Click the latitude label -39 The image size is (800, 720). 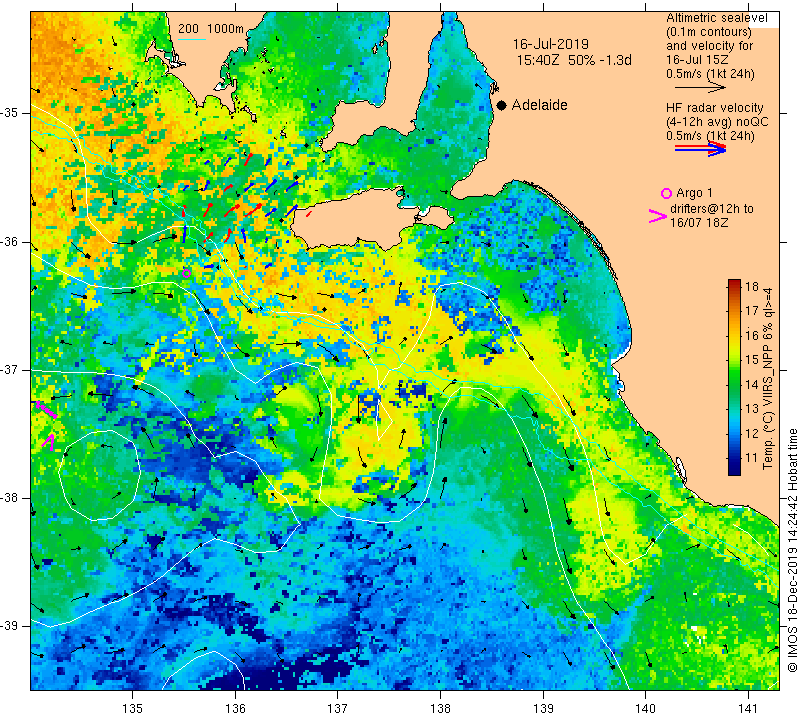click(x=10, y=626)
